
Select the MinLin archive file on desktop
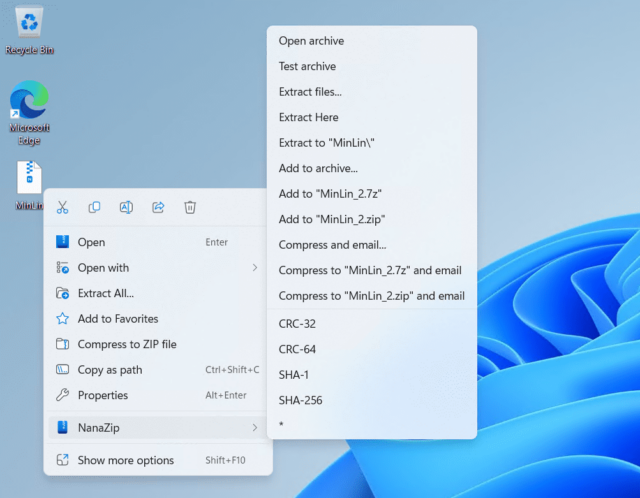[x=29, y=186]
